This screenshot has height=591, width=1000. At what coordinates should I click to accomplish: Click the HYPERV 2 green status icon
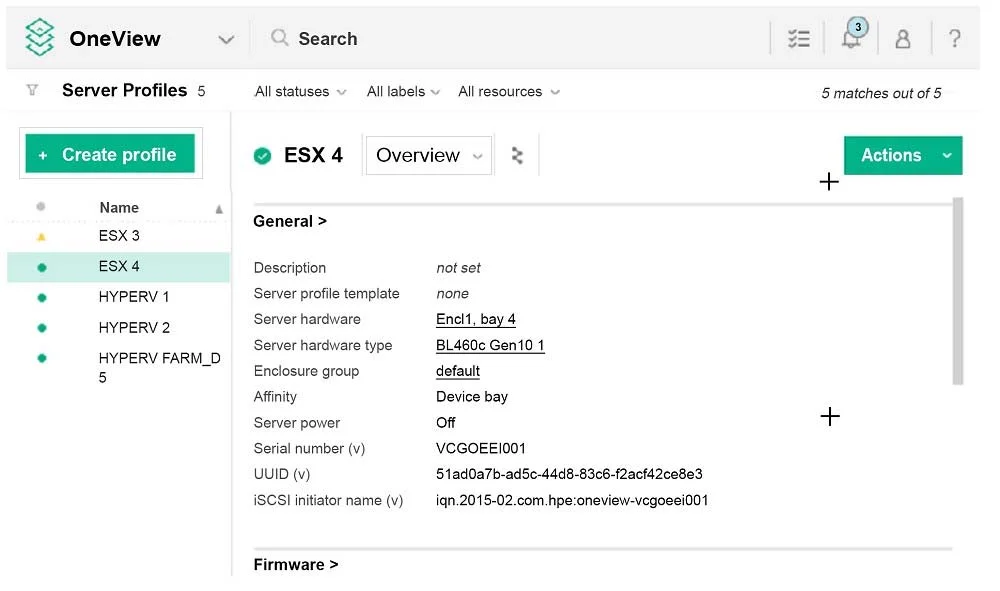tap(42, 328)
